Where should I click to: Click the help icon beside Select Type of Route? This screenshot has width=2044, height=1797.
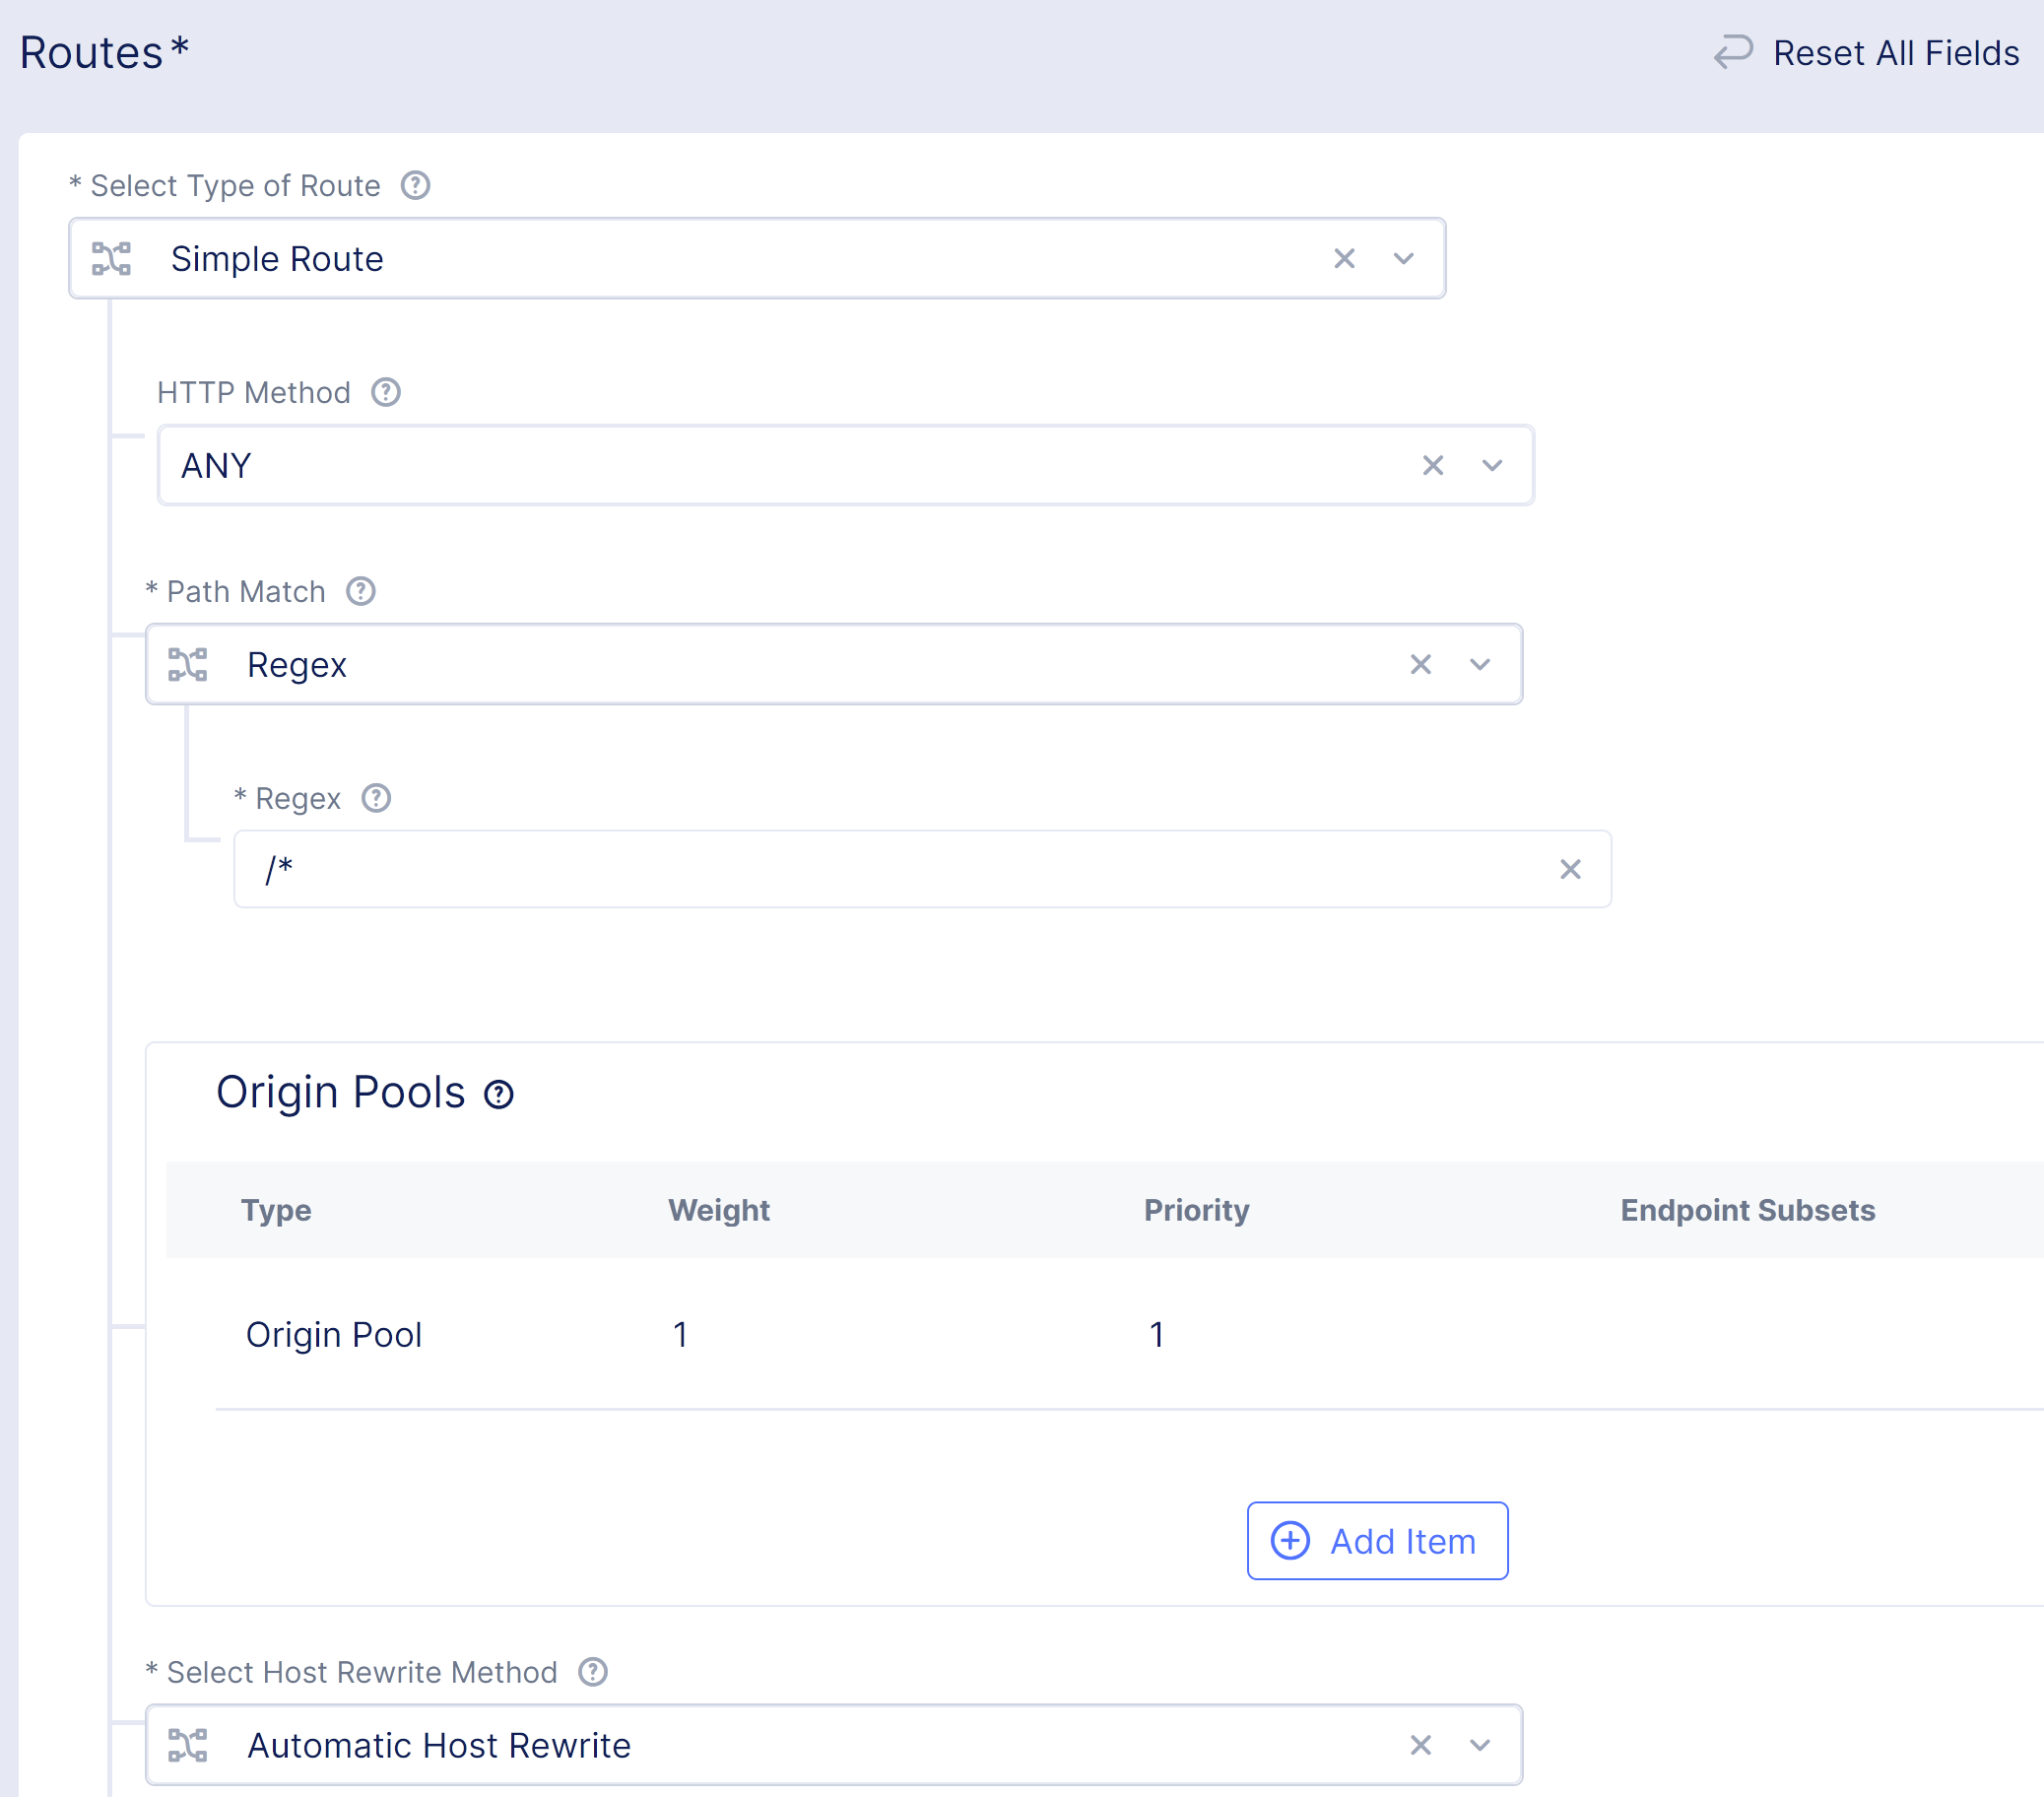(416, 185)
